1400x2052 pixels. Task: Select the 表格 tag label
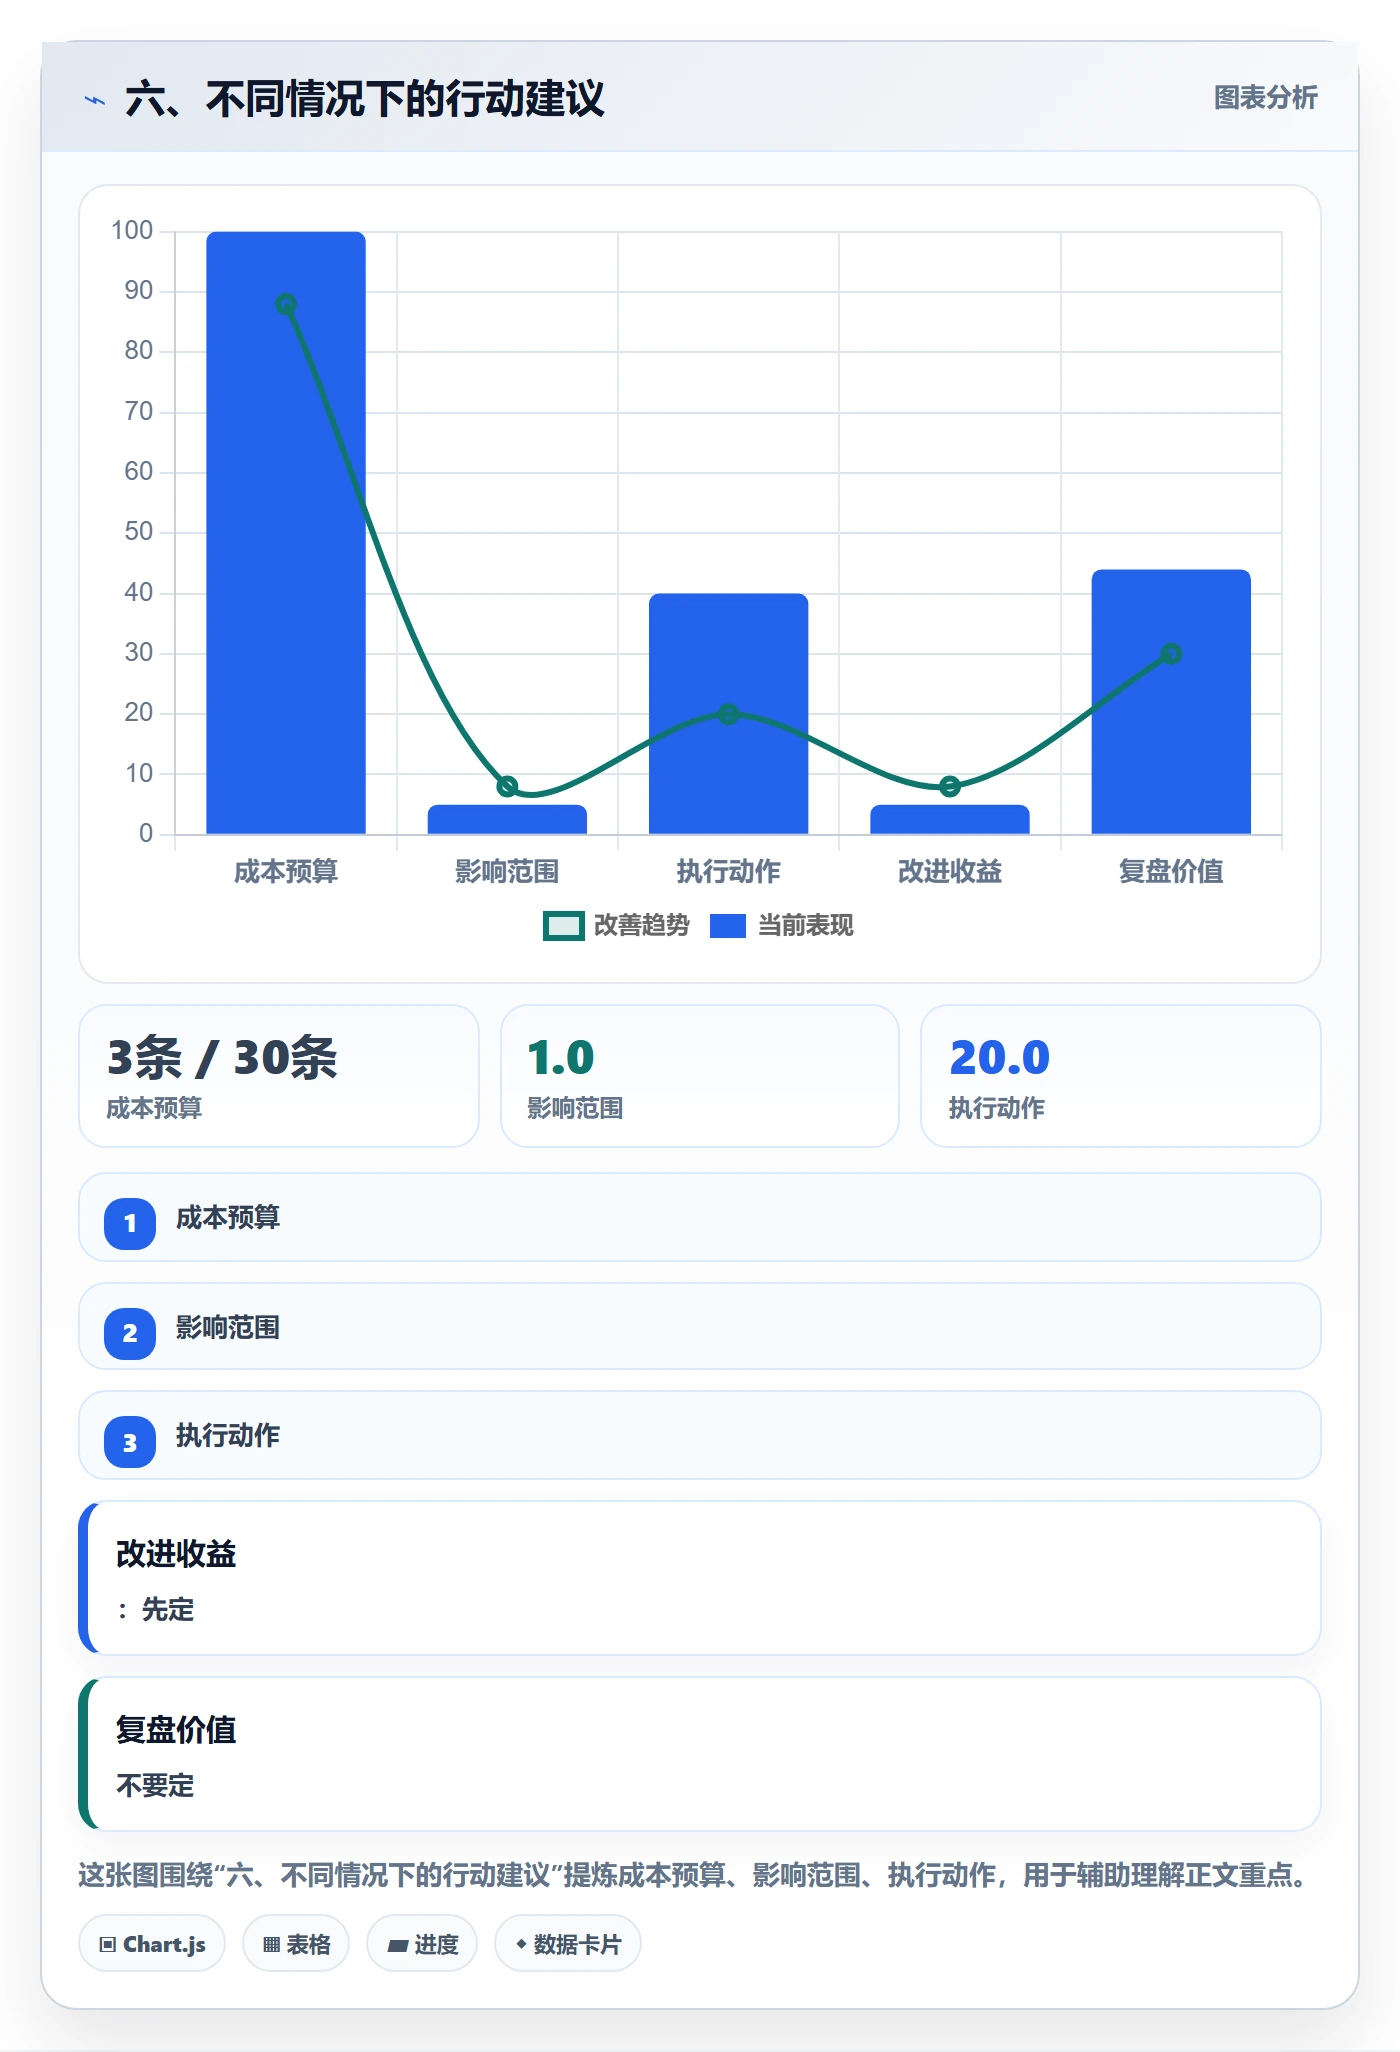pos(308,1945)
